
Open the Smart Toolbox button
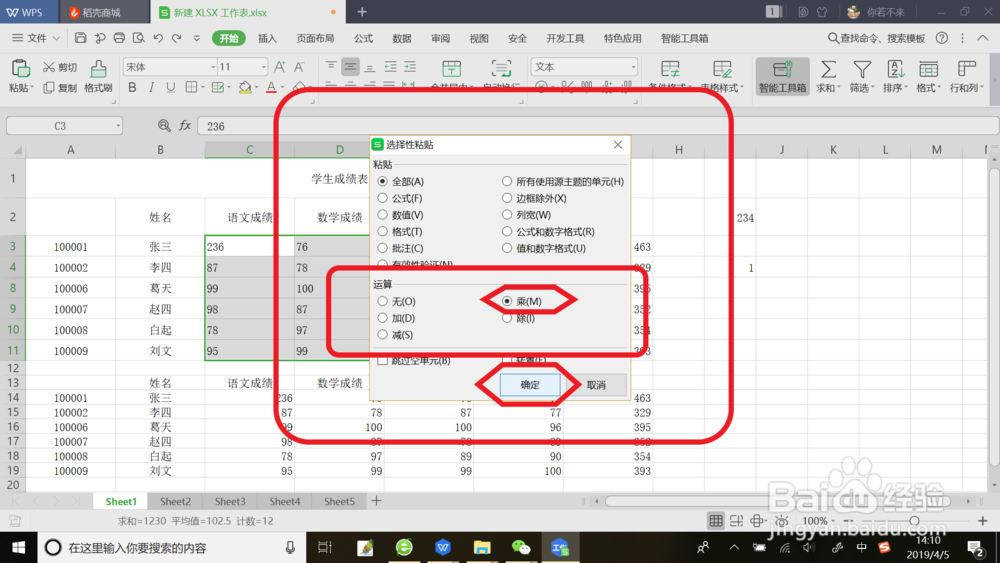pyautogui.click(x=783, y=77)
